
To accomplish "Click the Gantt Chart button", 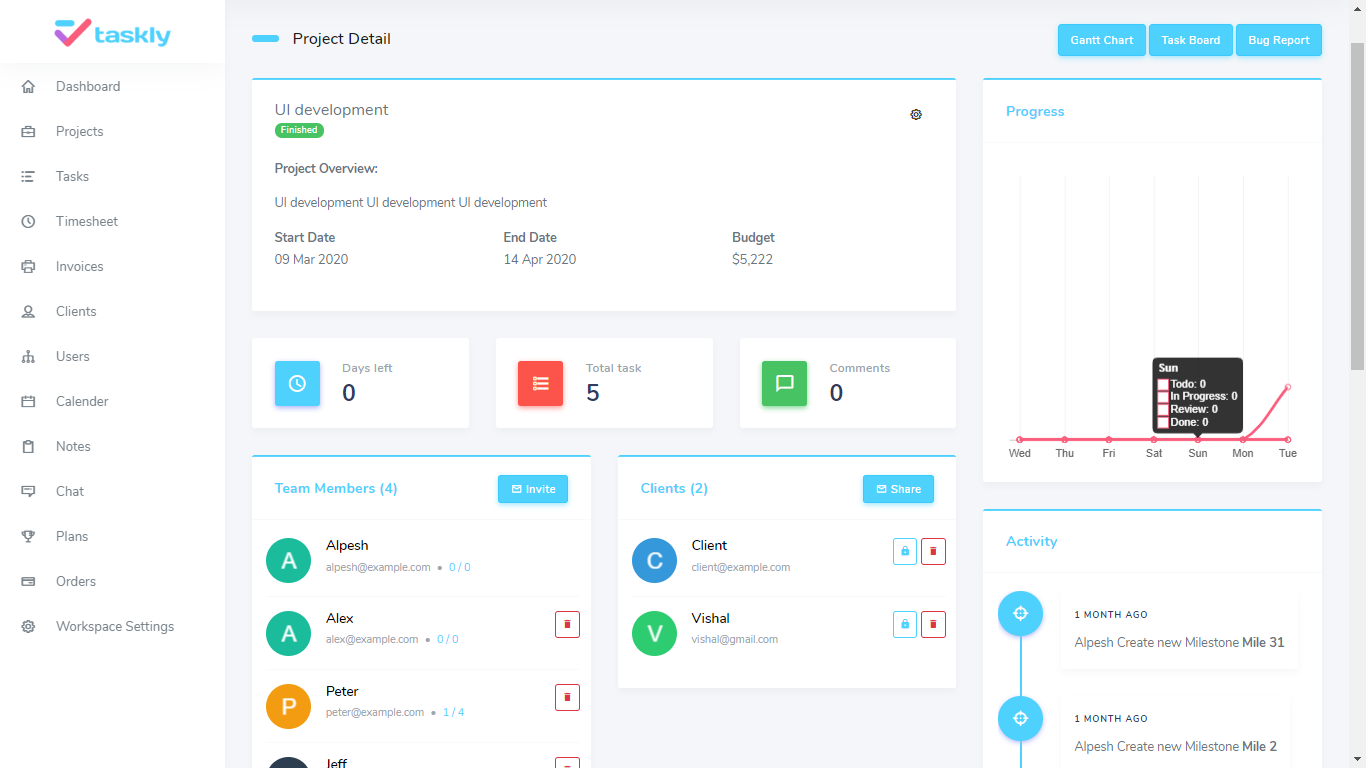I will pyautogui.click(x=1101, y=40).
